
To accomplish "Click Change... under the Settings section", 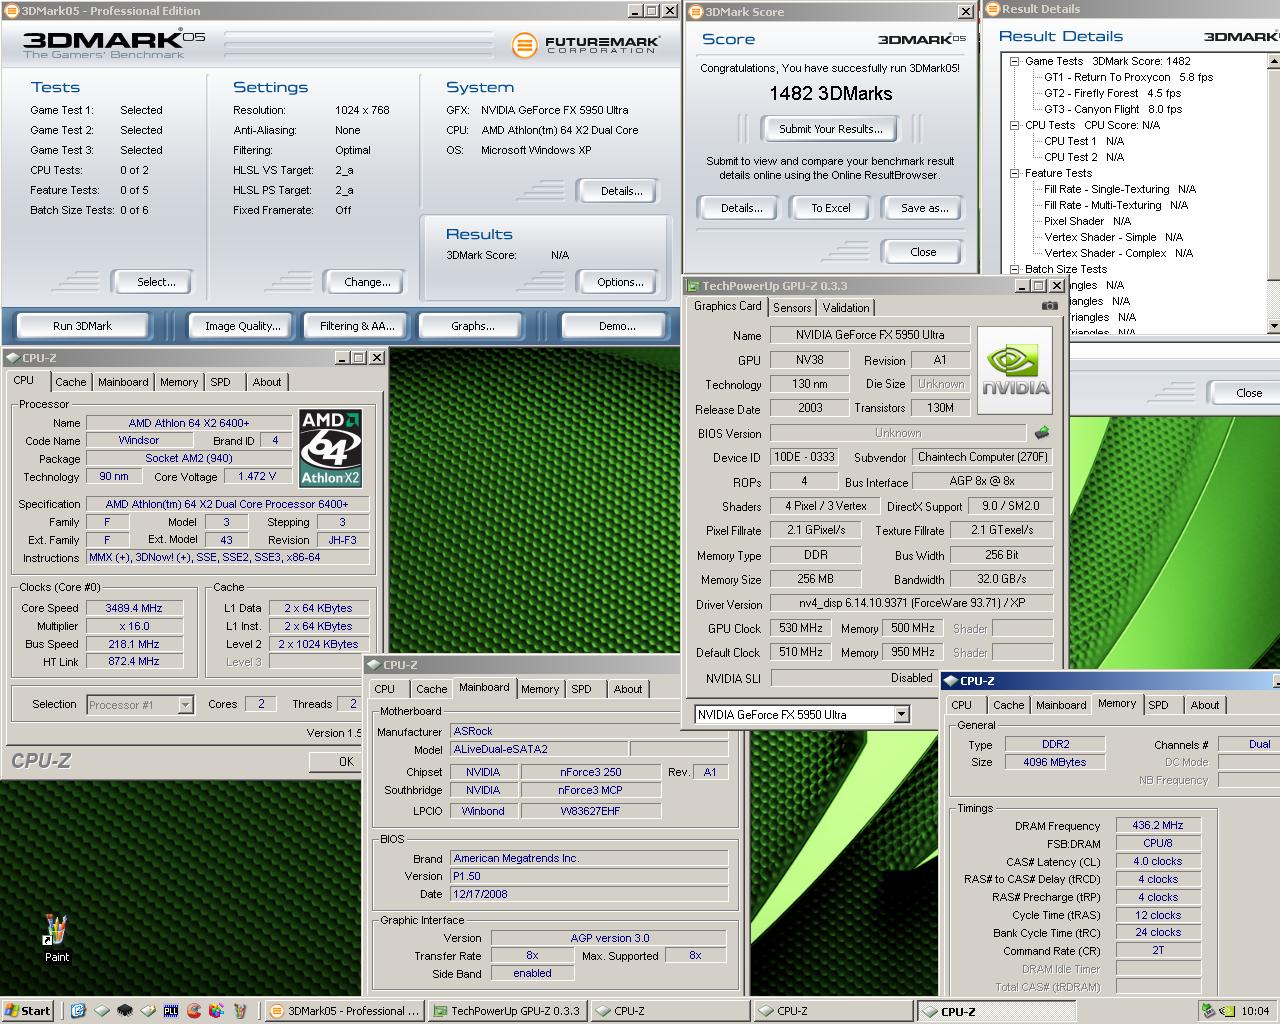I will click(x=368, y=282).
